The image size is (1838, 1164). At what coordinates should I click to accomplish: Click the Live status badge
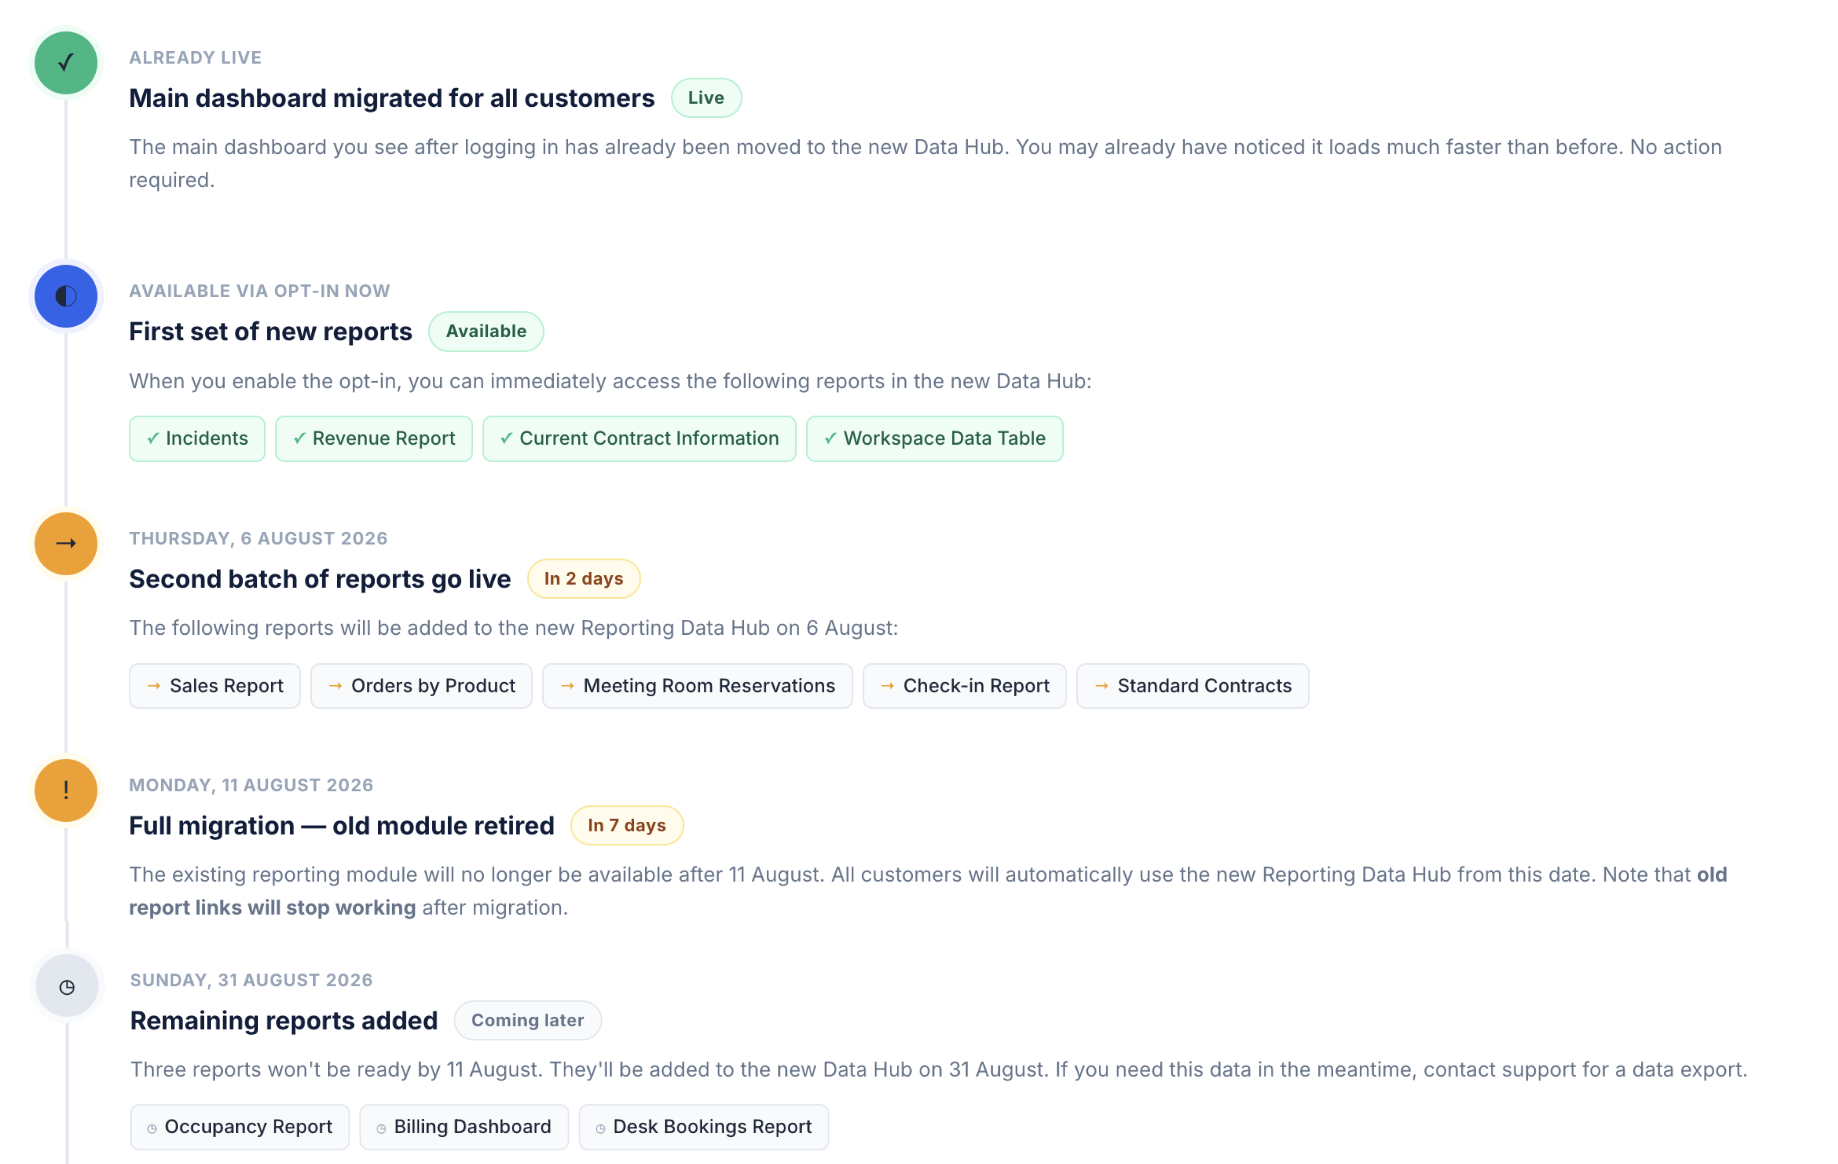click(706, 98)
